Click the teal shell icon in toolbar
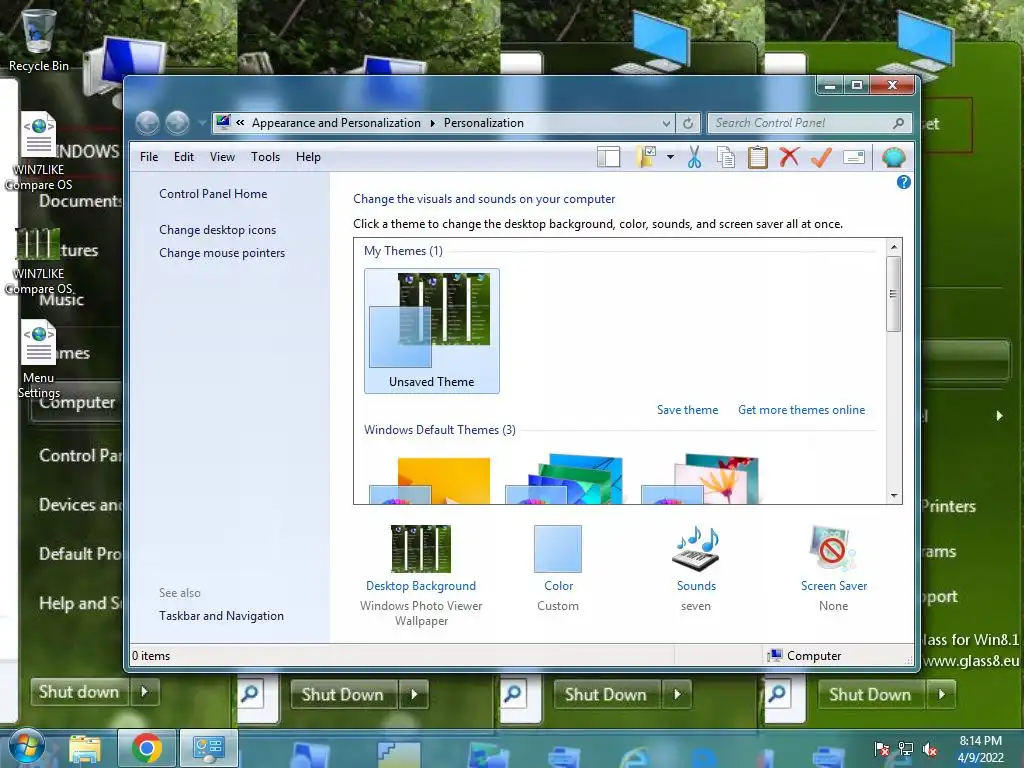This screenshot has width=1024, height=768. coord(893,157)
